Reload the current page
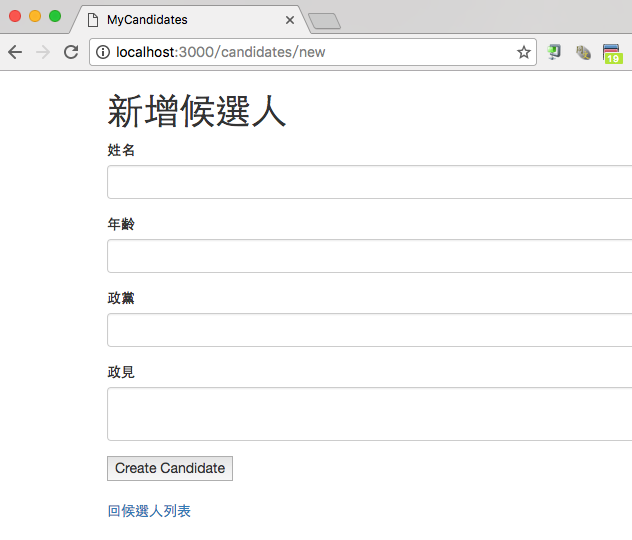Image resolution: width=632 pixels, height=540 pixels. click(71, 52)
